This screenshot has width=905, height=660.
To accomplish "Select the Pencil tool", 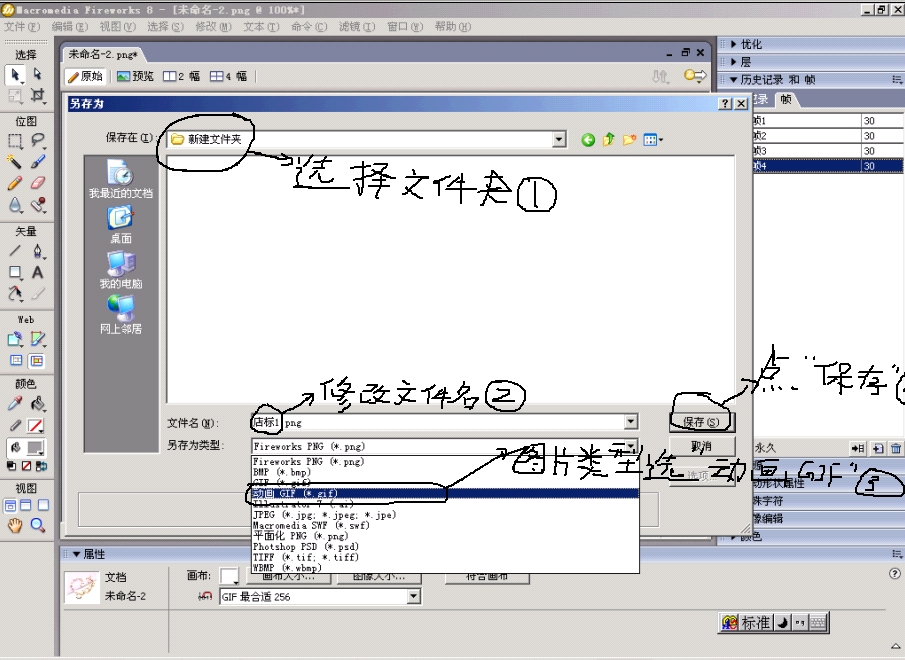I will [15, 183].
